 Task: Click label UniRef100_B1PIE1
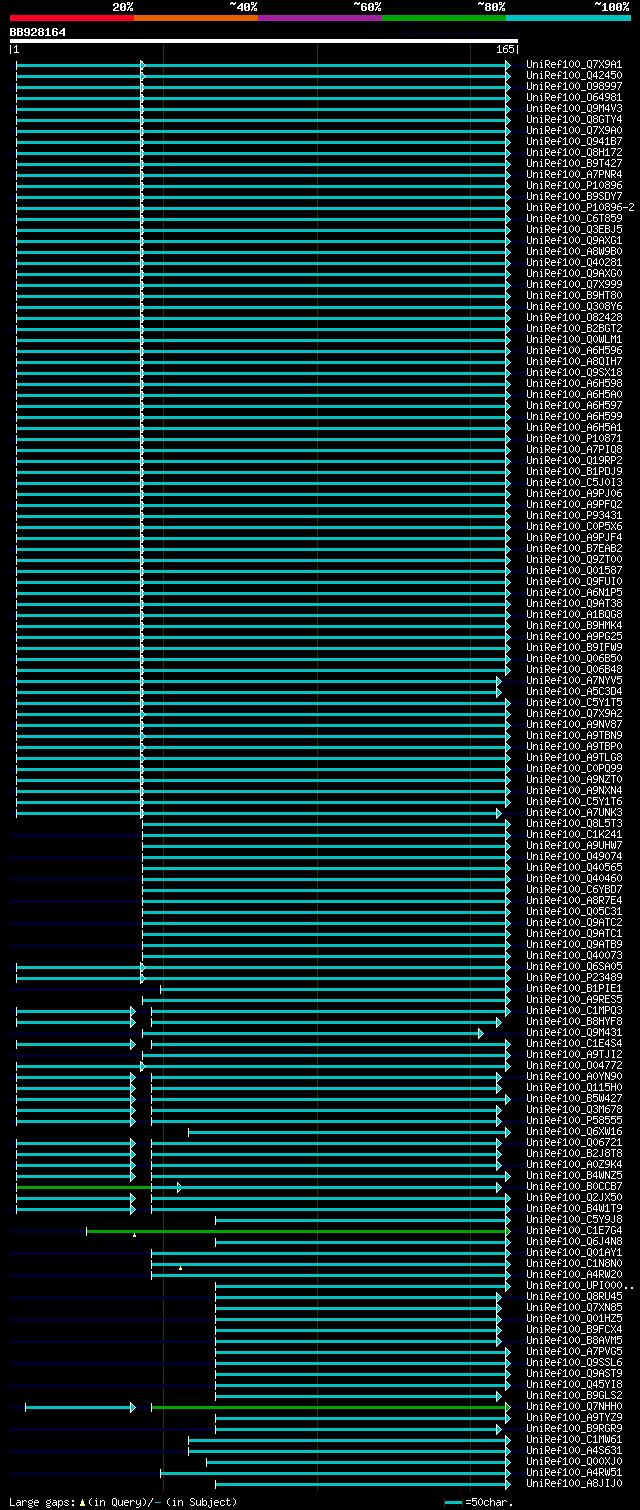(x=574, y=989)
